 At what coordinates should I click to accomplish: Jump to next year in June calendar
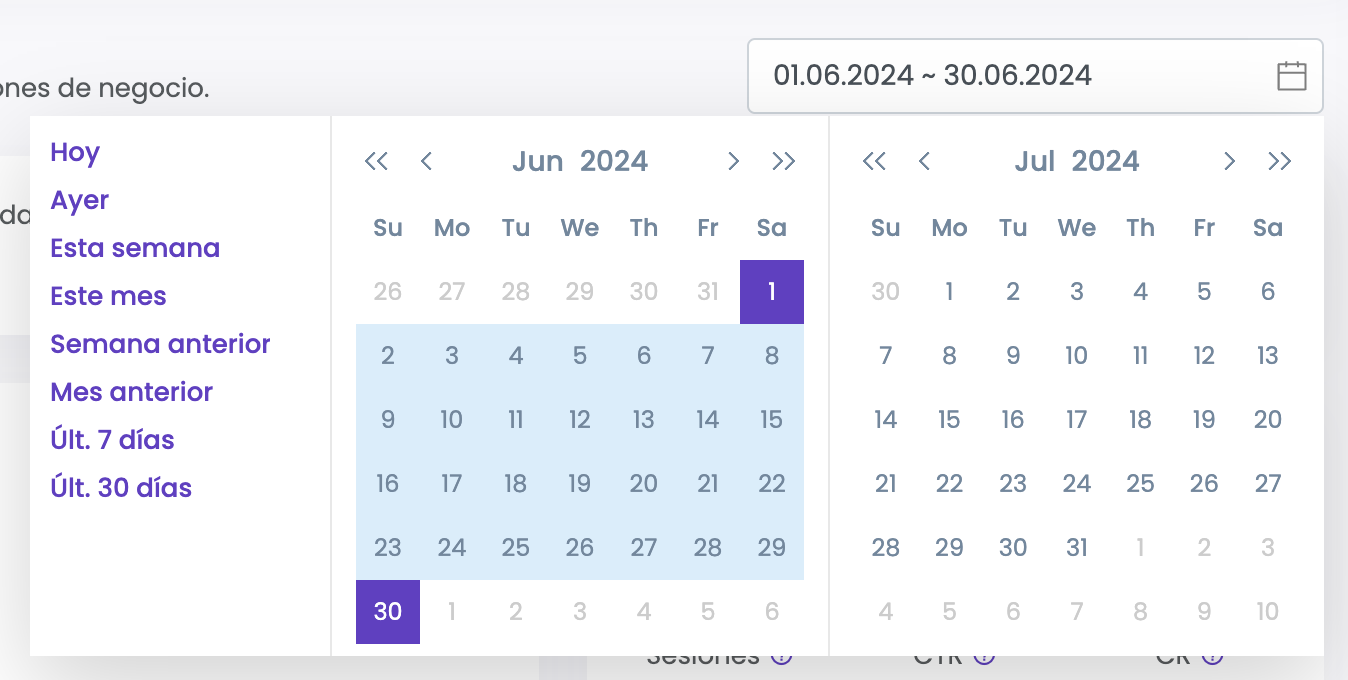tap(784, 161)
